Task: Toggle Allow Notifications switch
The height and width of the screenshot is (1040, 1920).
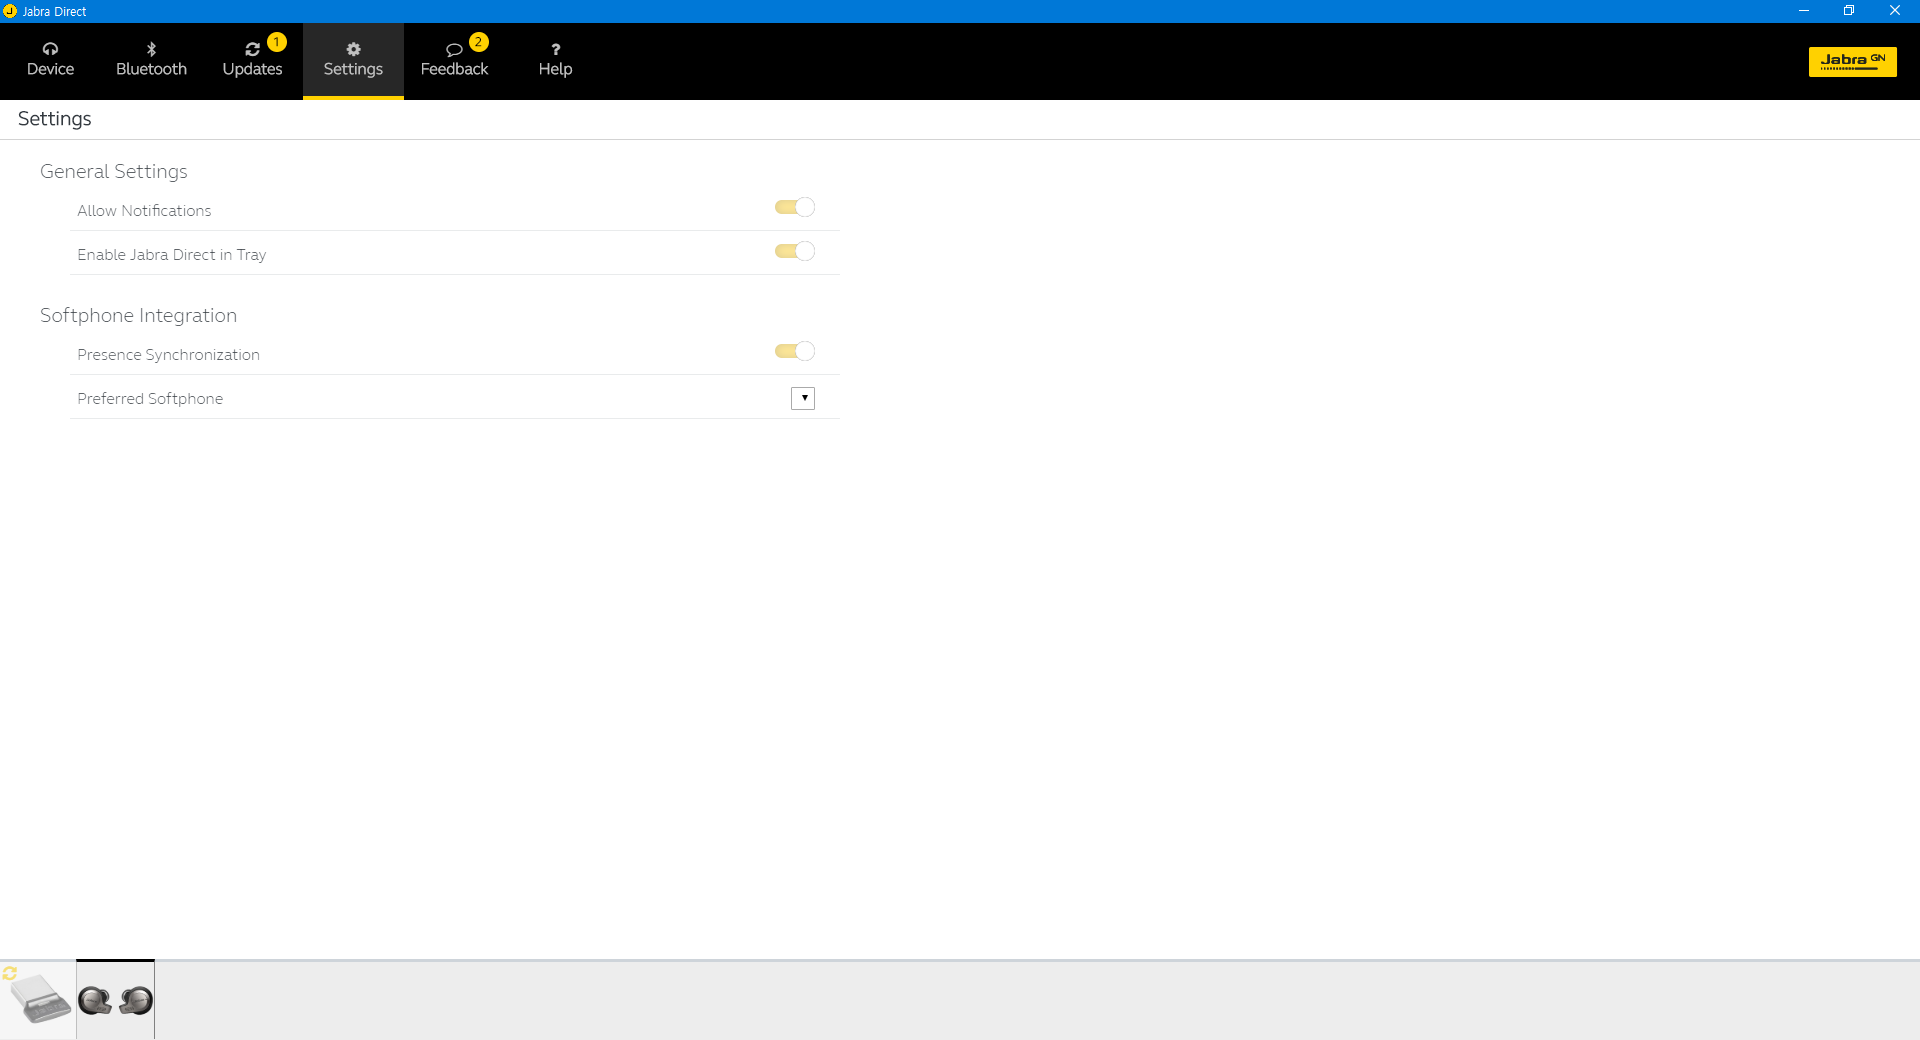Action: pos(795,207)
